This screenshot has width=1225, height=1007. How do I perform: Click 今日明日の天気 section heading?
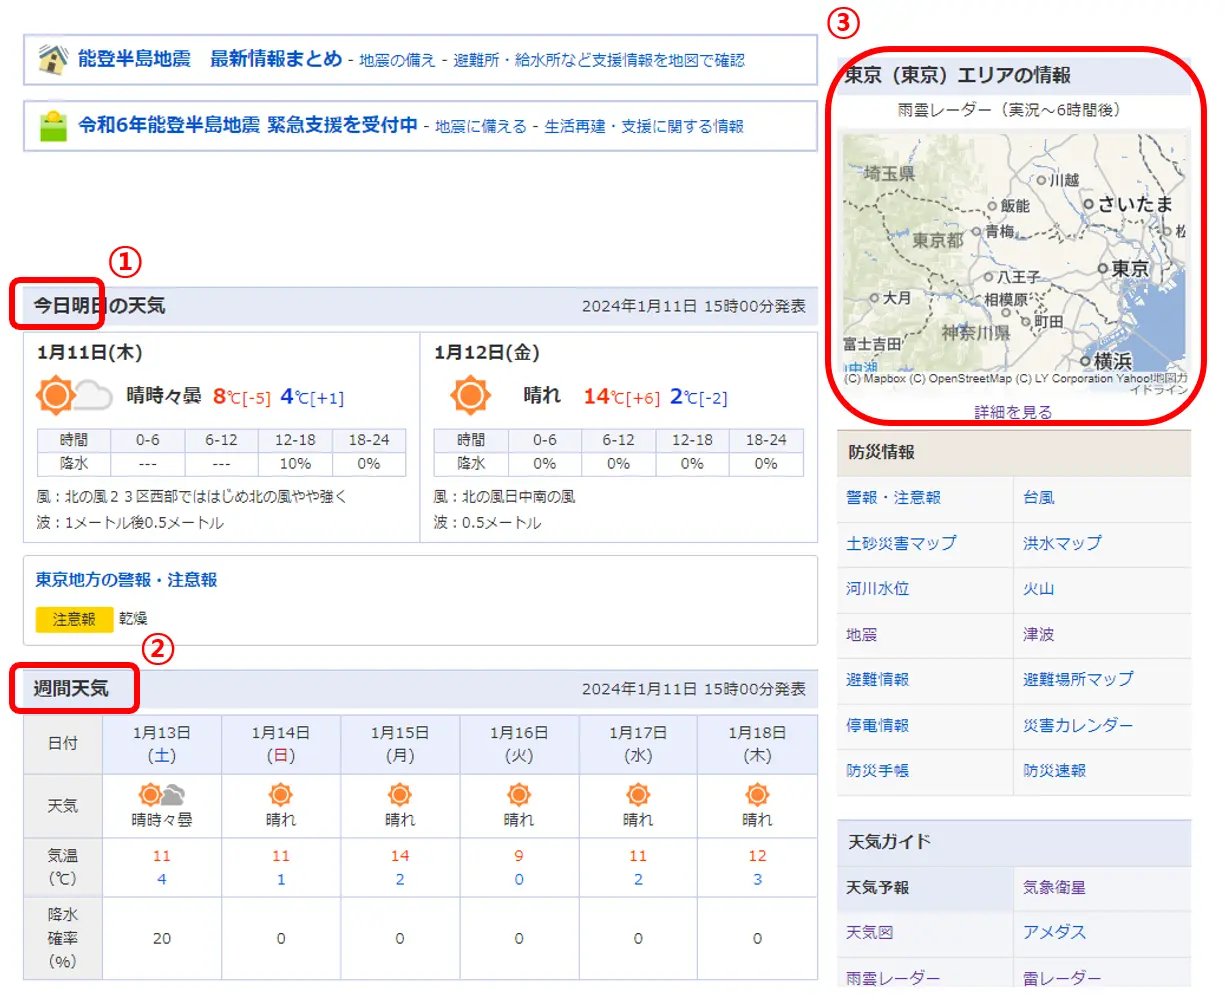coord(99,306)
